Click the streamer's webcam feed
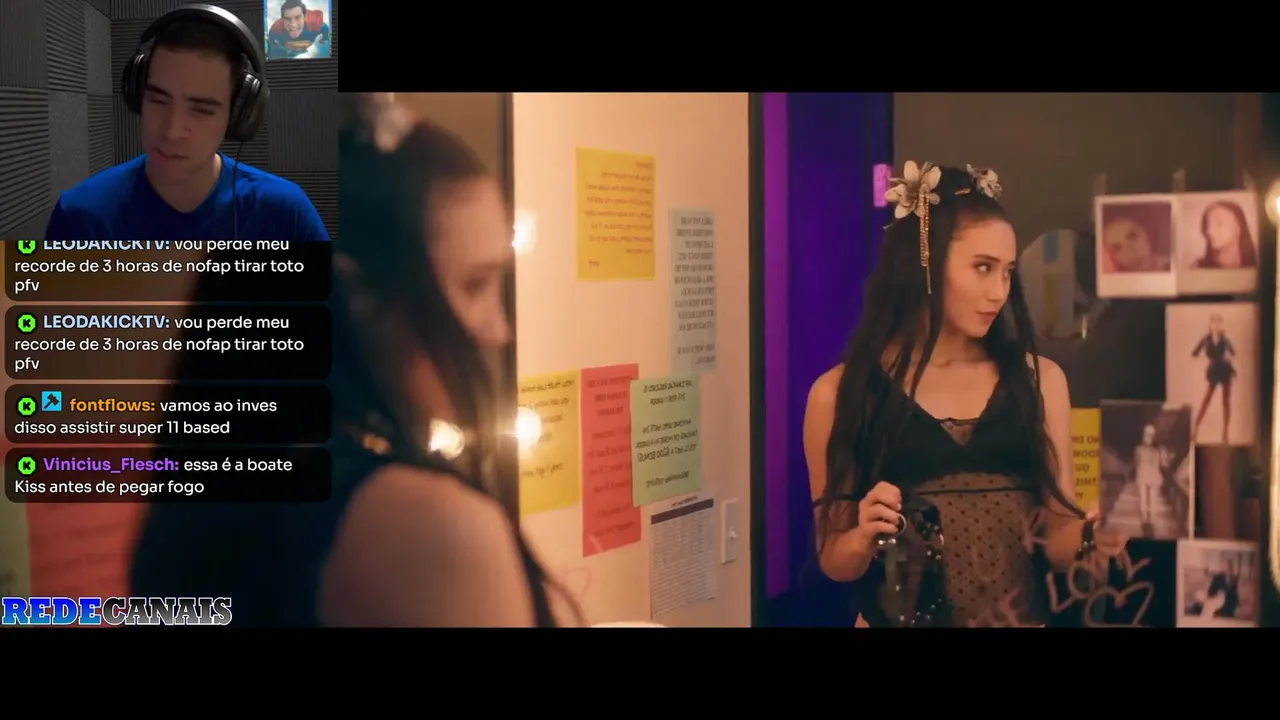Viewport: 1280px width, 720px height. click(x=168, y=120)
